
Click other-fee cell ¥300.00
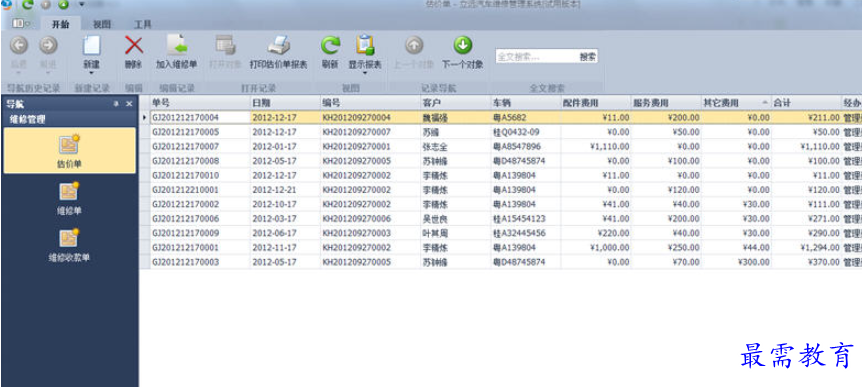click(736, 262)
